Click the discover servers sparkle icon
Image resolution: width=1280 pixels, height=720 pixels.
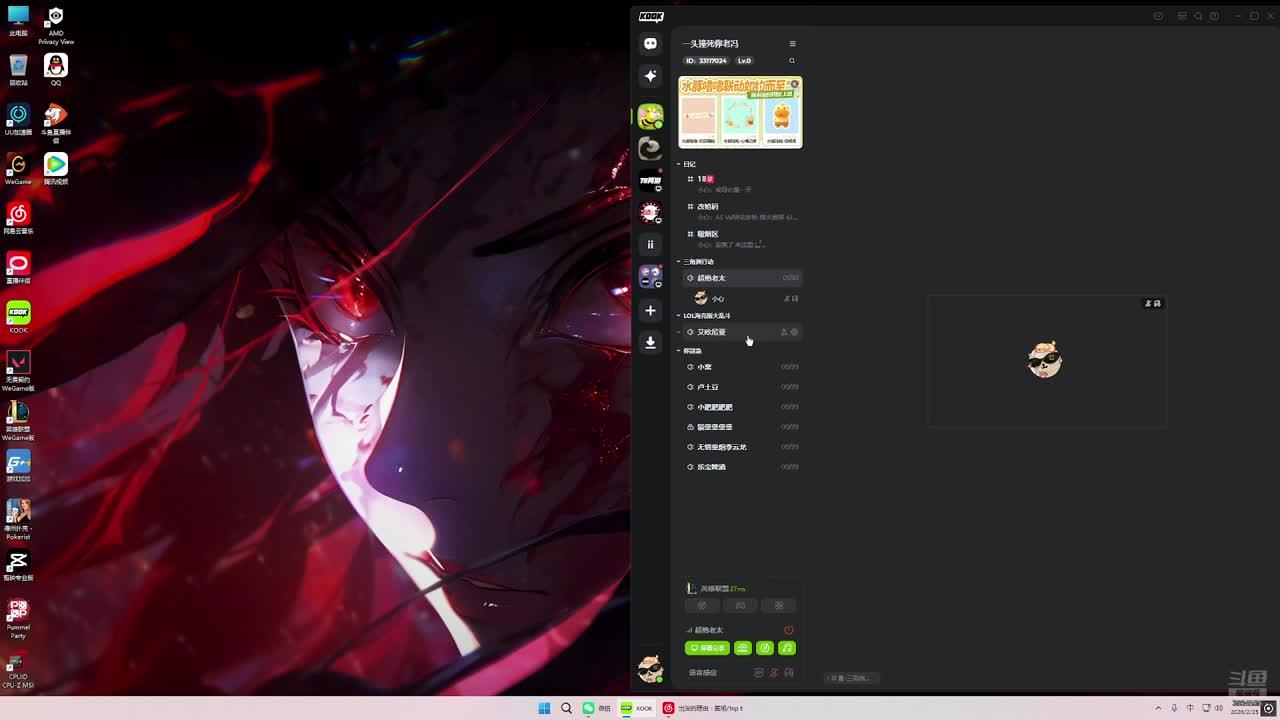(650, 76)
